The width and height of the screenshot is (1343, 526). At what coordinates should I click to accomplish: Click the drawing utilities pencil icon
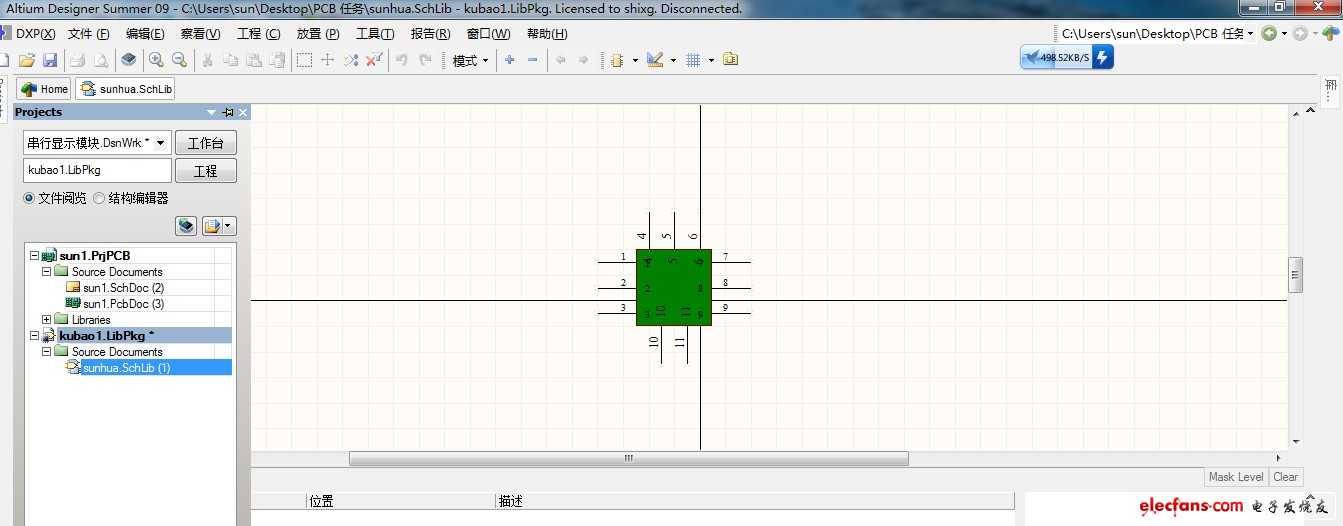click(x=655, y=60)
